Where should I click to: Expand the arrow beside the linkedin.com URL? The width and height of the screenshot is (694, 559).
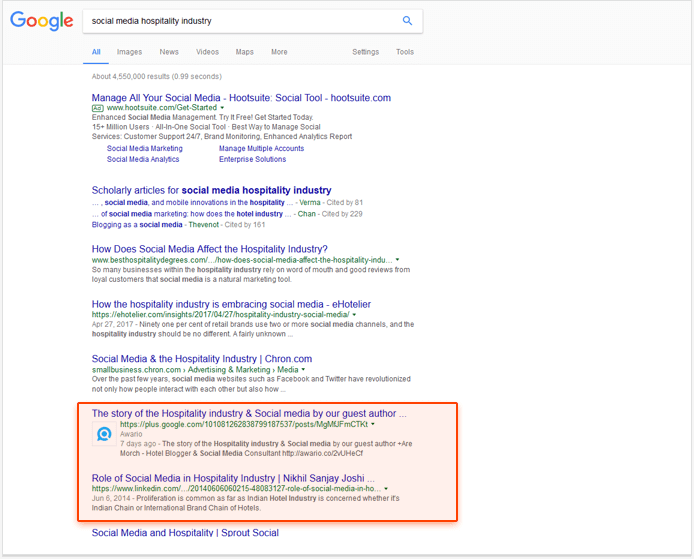(386, 489)
